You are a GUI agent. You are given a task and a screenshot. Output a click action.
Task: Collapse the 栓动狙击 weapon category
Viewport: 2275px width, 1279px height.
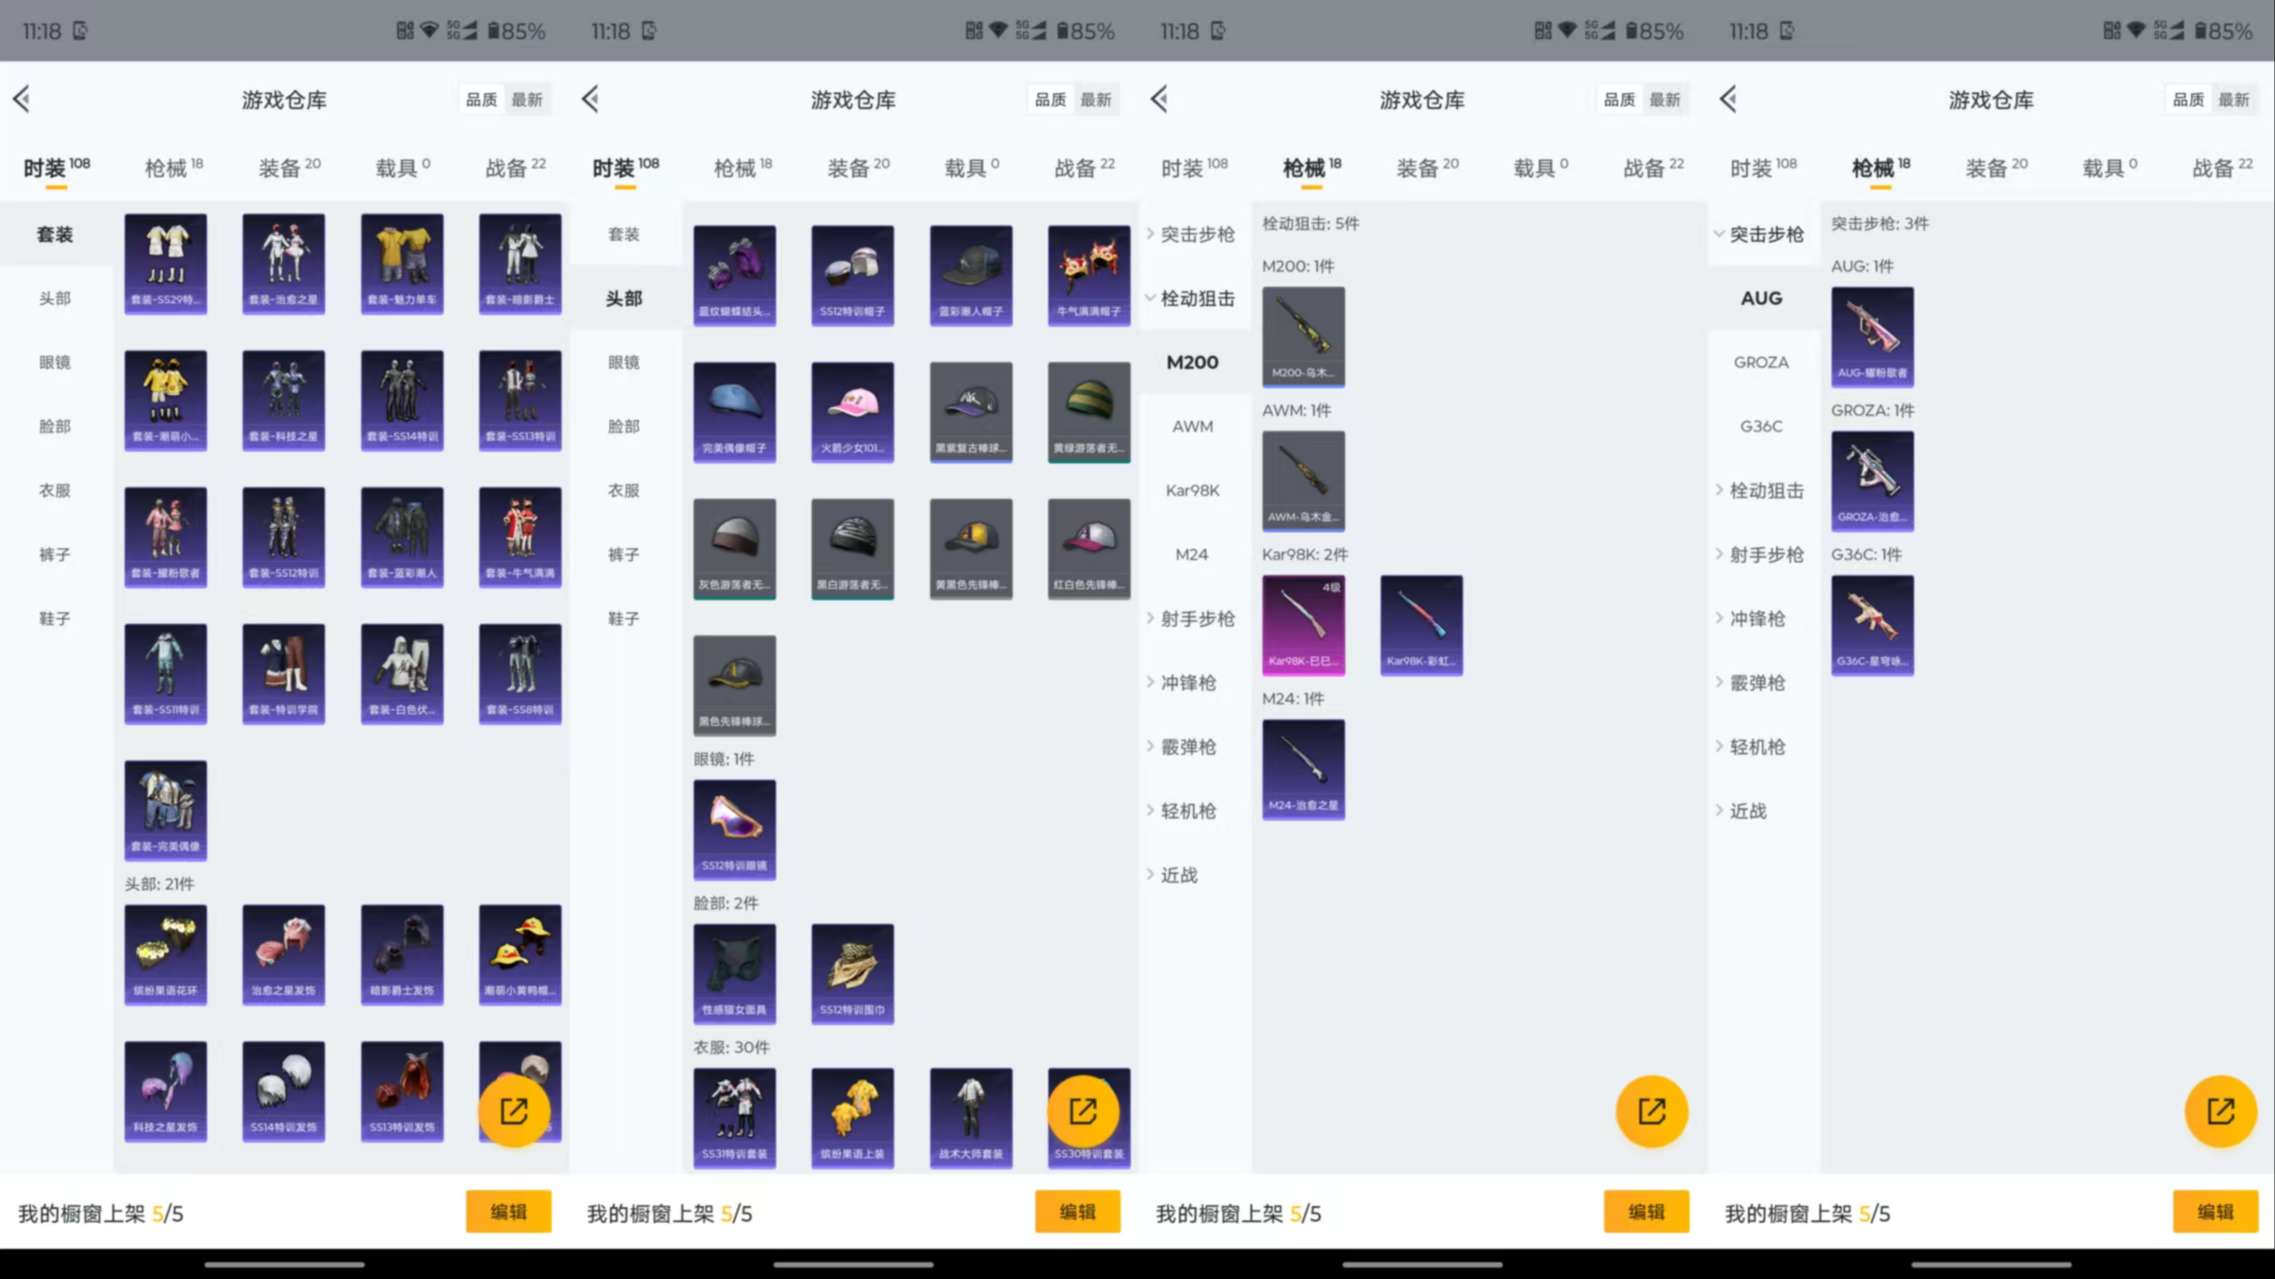point(1196,298)
